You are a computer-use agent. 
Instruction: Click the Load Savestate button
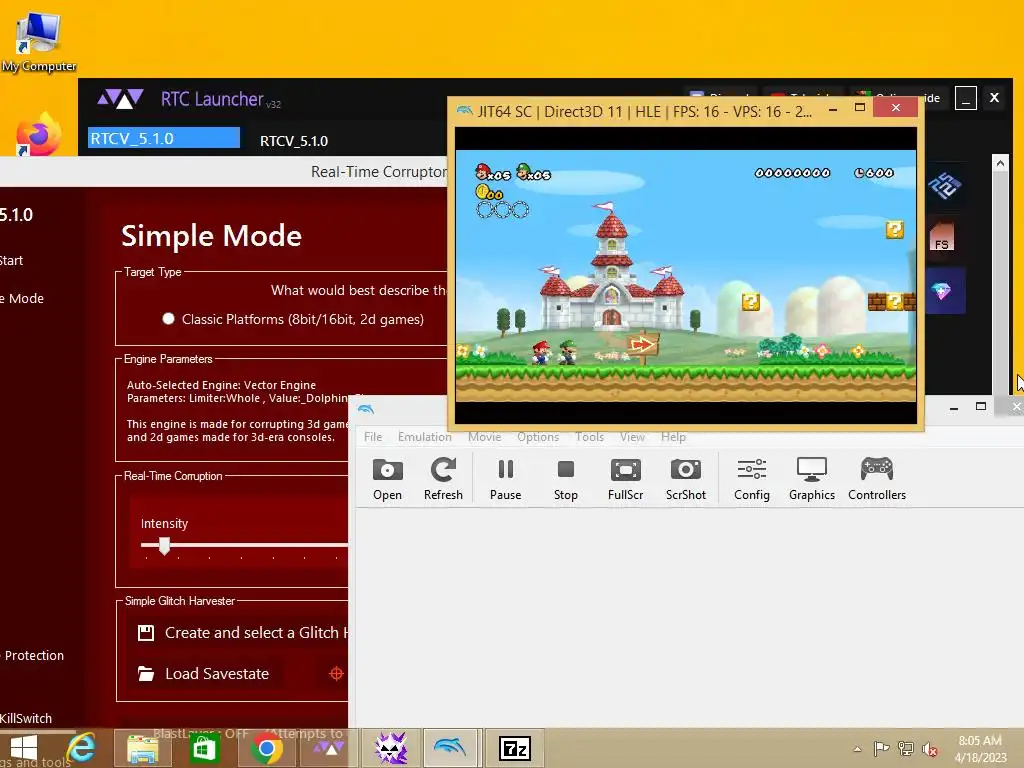[x=208, y=673]
